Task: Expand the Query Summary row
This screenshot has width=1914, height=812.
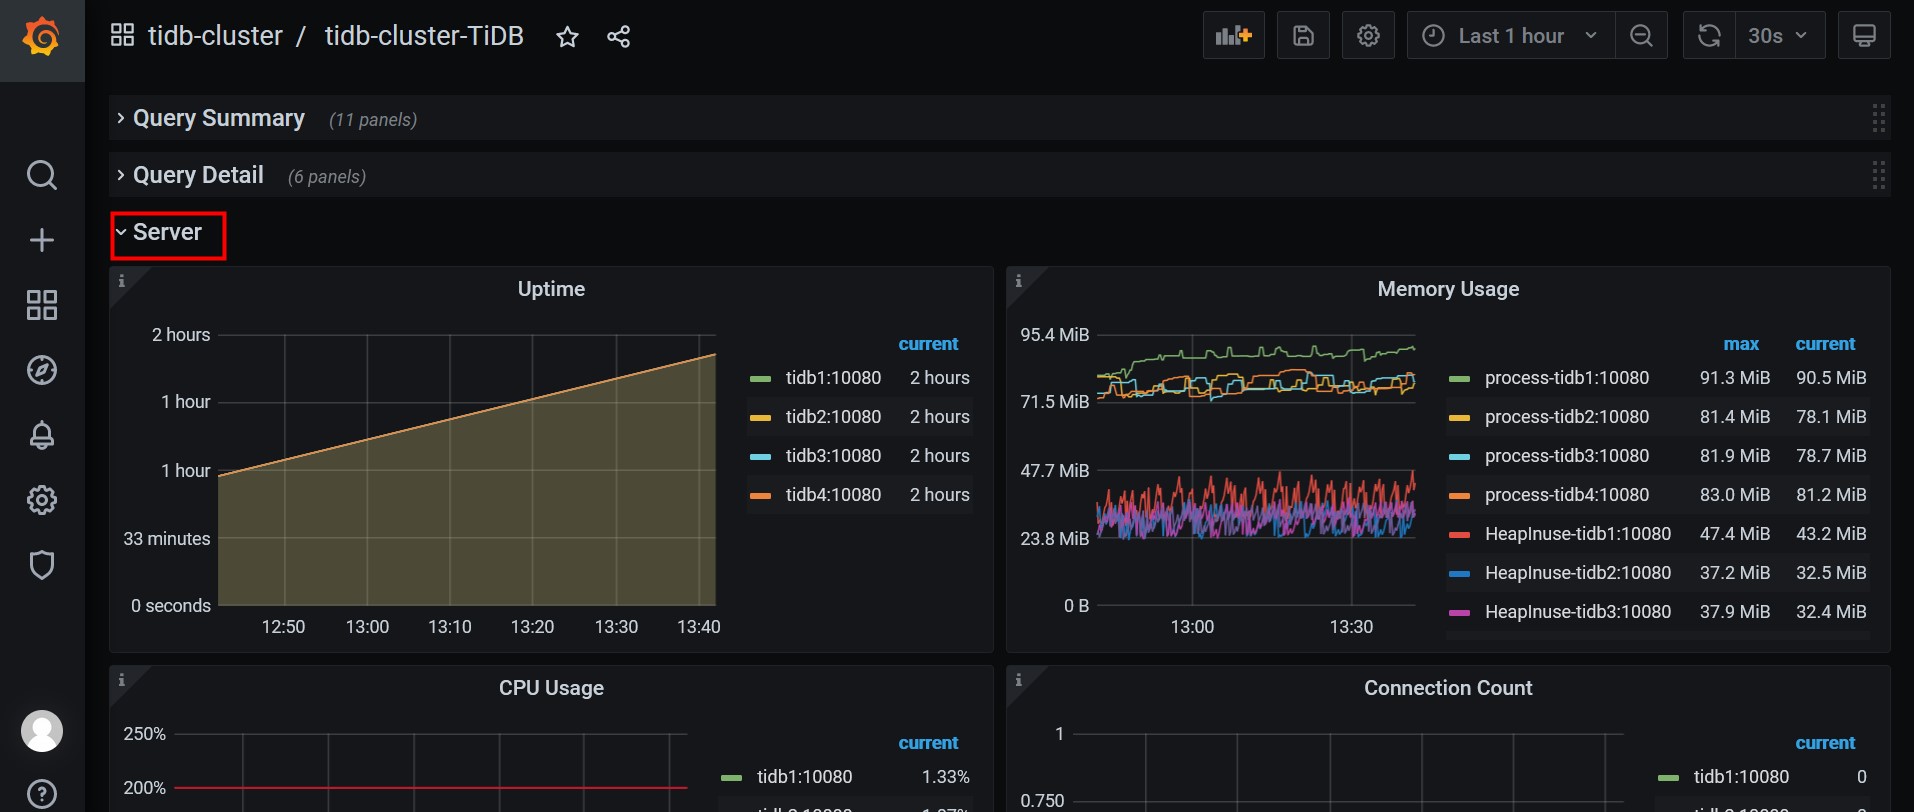Action: coord(219,118)
